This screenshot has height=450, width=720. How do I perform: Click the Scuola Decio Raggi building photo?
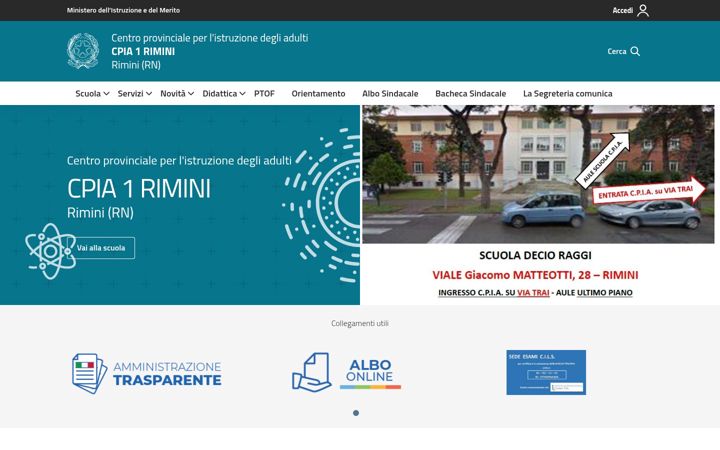[538, 174]
